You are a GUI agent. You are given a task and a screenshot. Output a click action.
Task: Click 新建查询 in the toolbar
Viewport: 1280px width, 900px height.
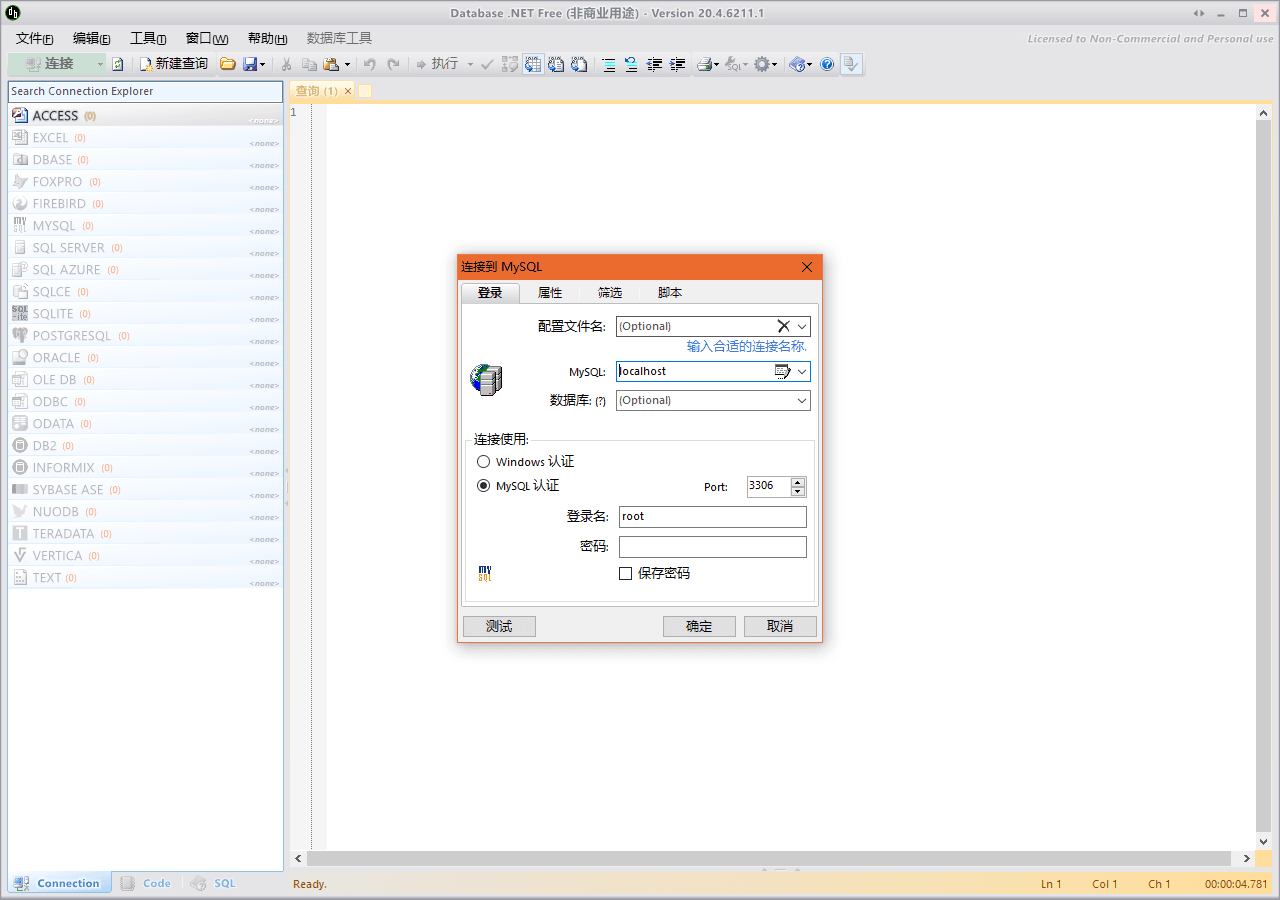(174, 64)
